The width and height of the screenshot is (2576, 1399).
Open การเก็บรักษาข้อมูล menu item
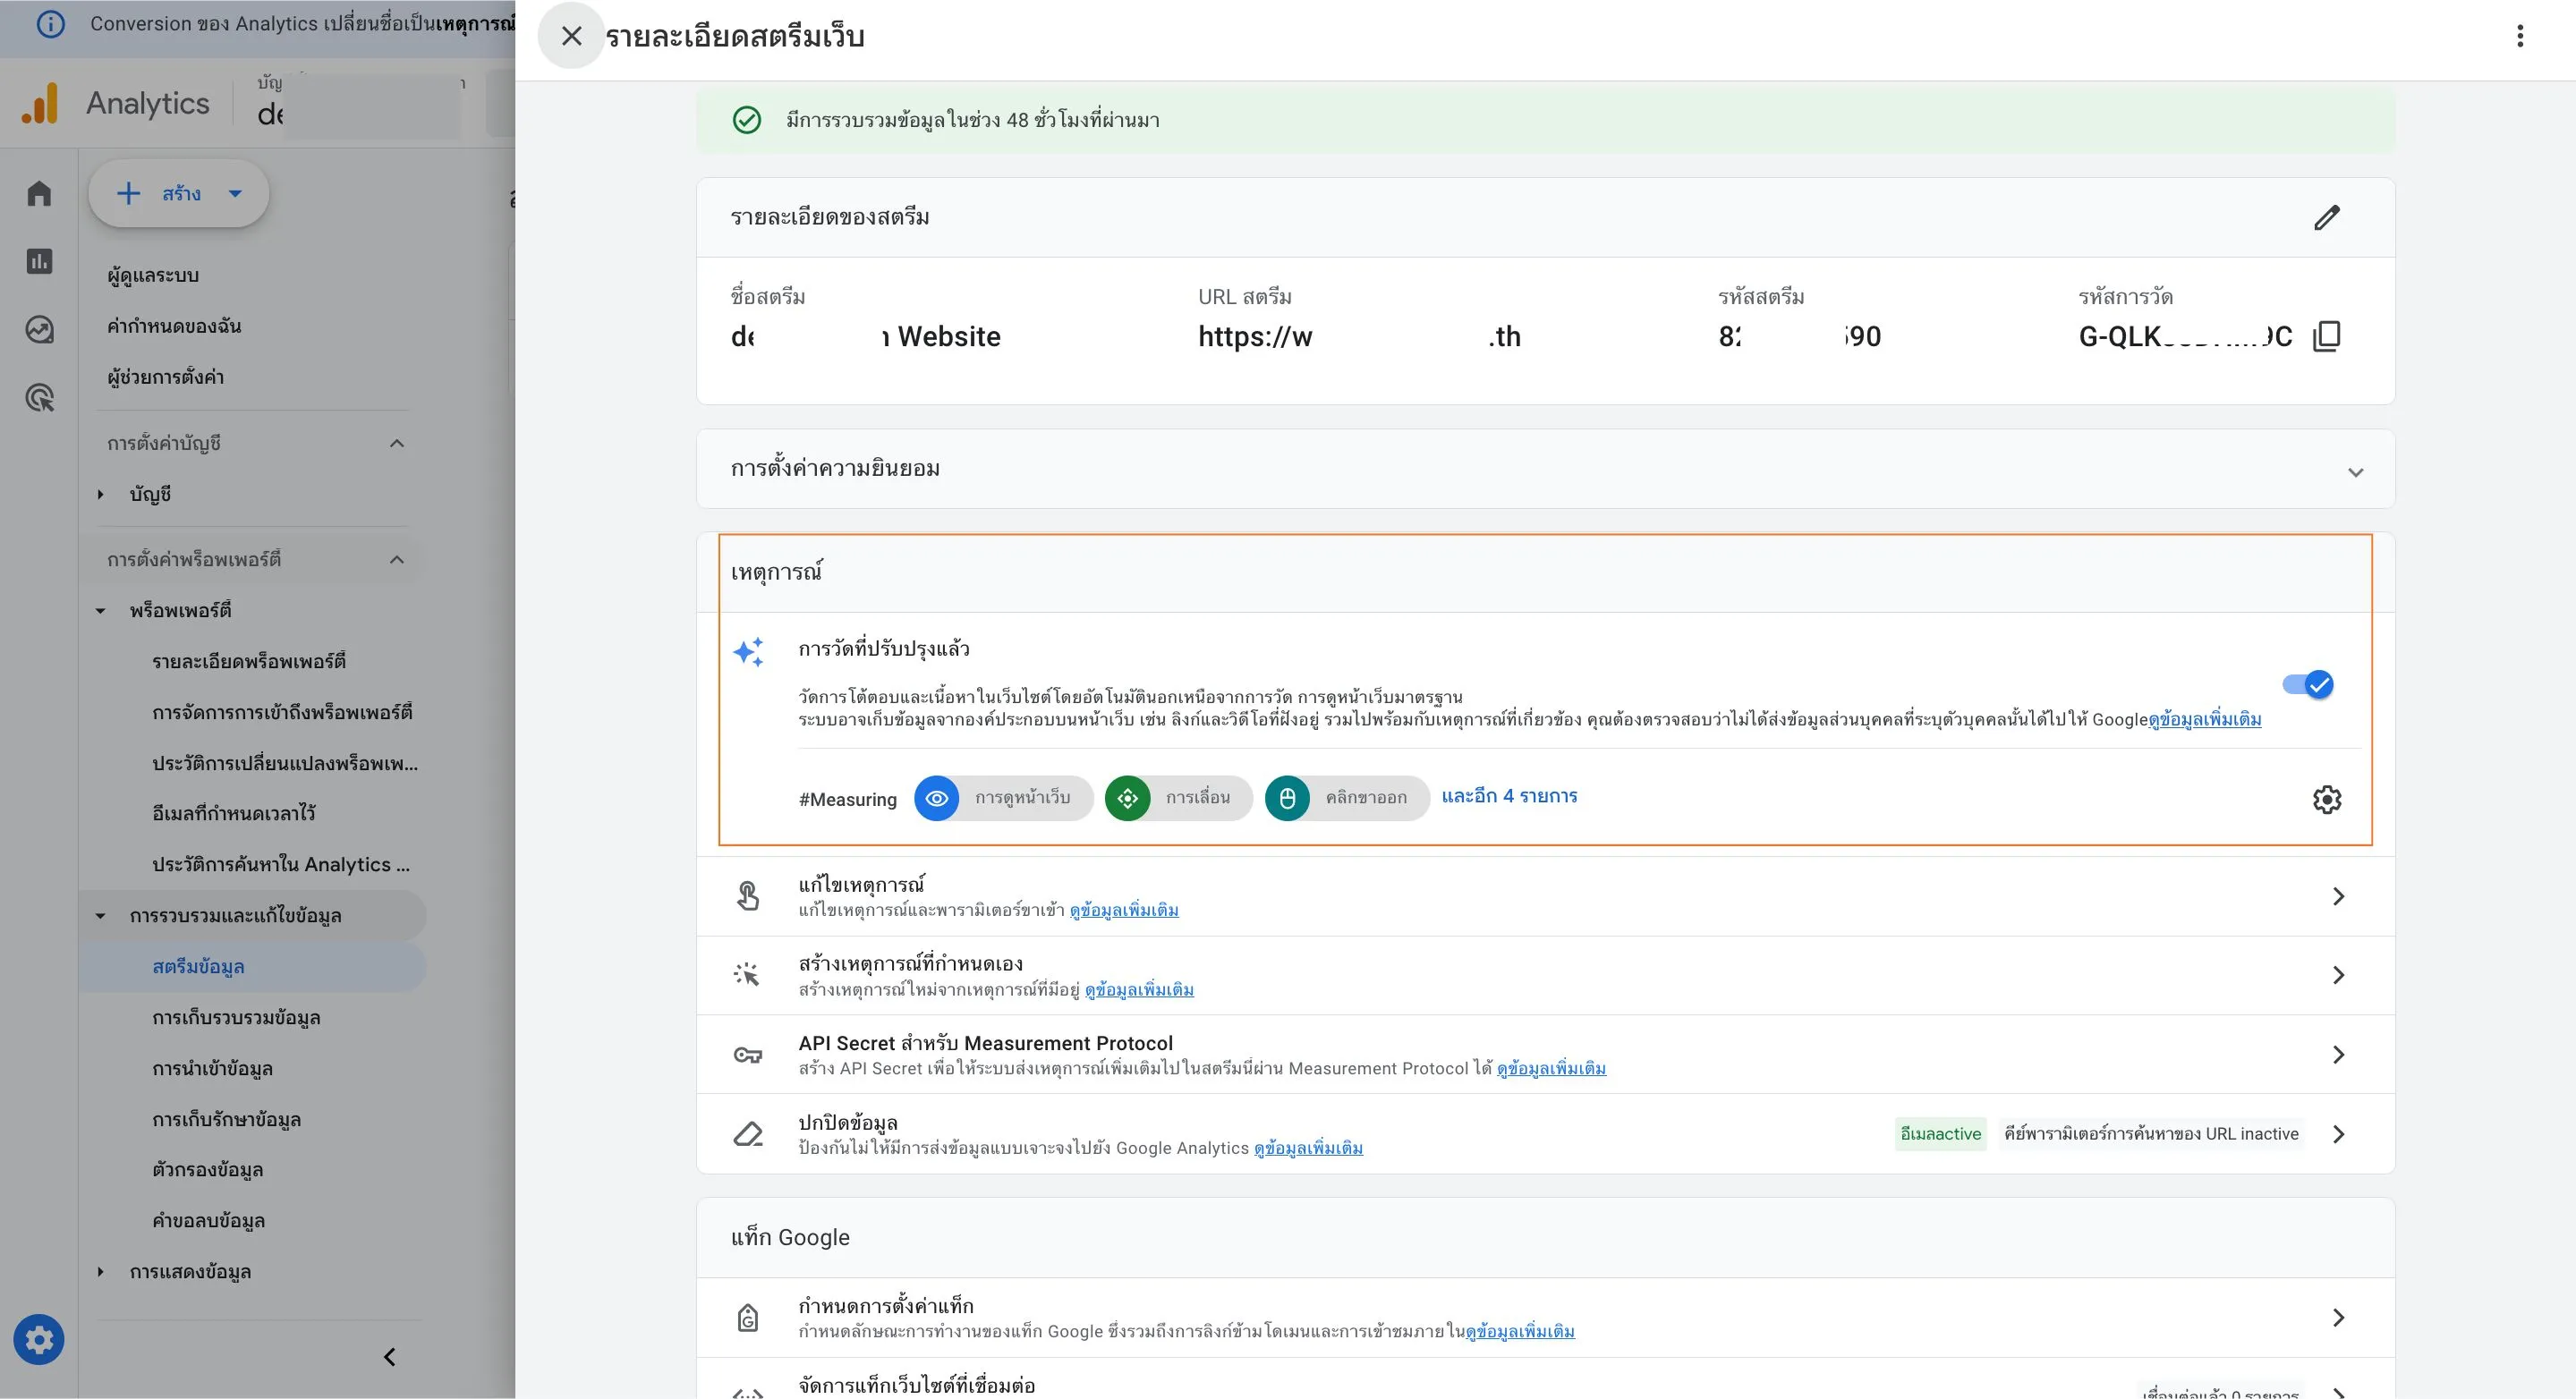click(226, 1119)
